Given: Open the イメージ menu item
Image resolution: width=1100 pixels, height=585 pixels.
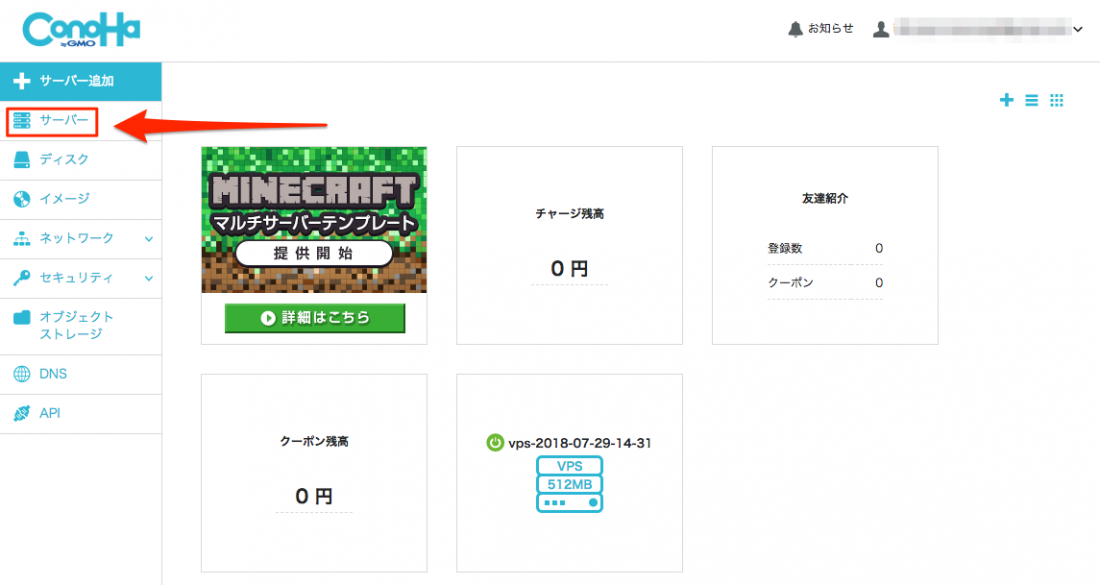Looking at the screenshot, I should tap(81, 199).
